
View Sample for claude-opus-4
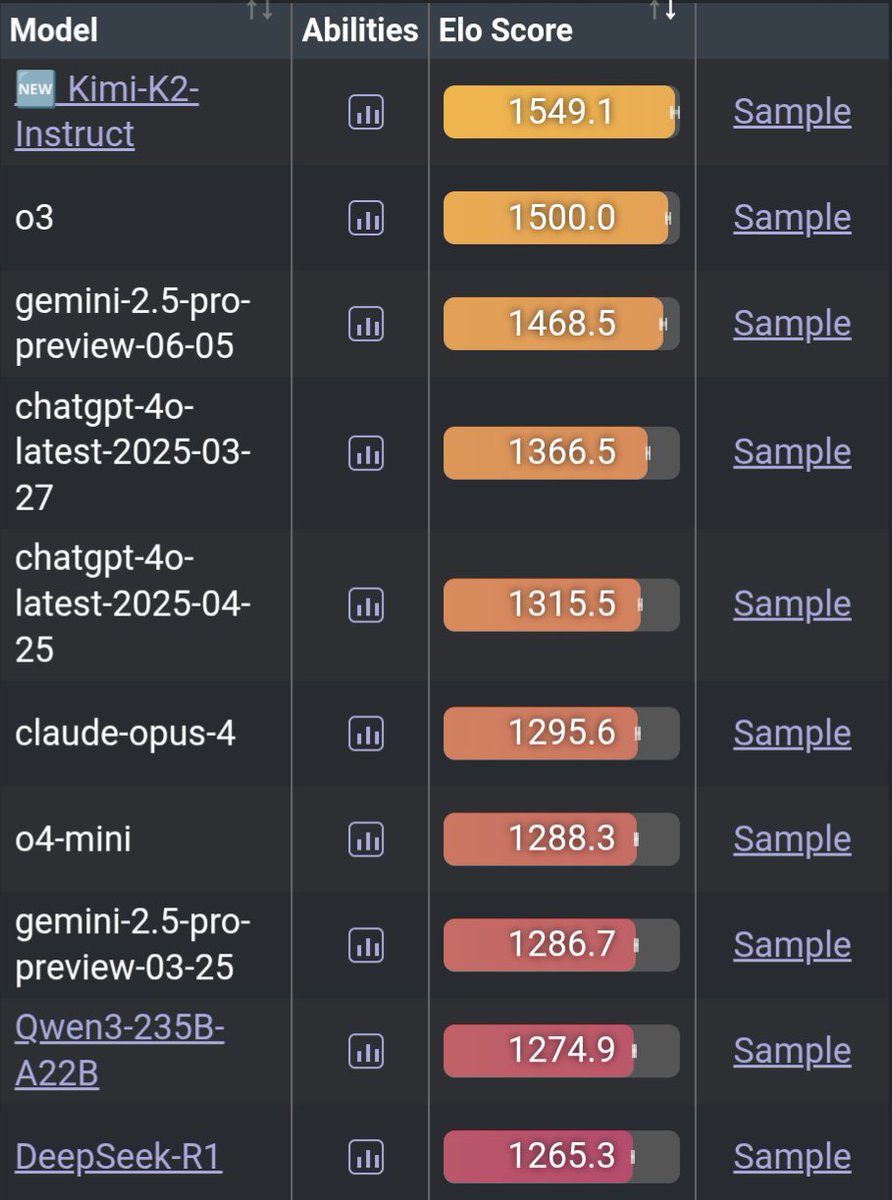point(792,734)
